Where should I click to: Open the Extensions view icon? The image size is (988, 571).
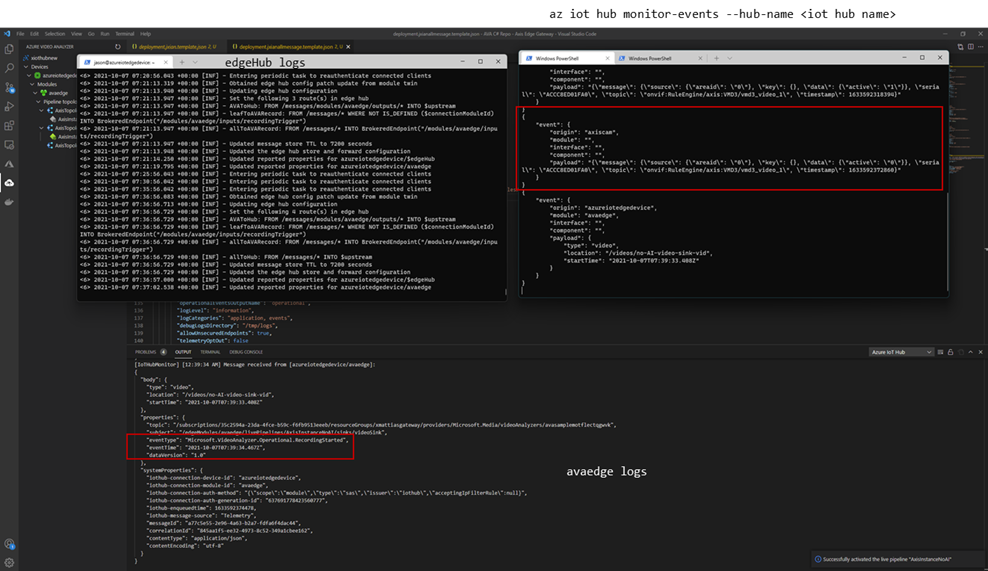click(x=9, y=125)
